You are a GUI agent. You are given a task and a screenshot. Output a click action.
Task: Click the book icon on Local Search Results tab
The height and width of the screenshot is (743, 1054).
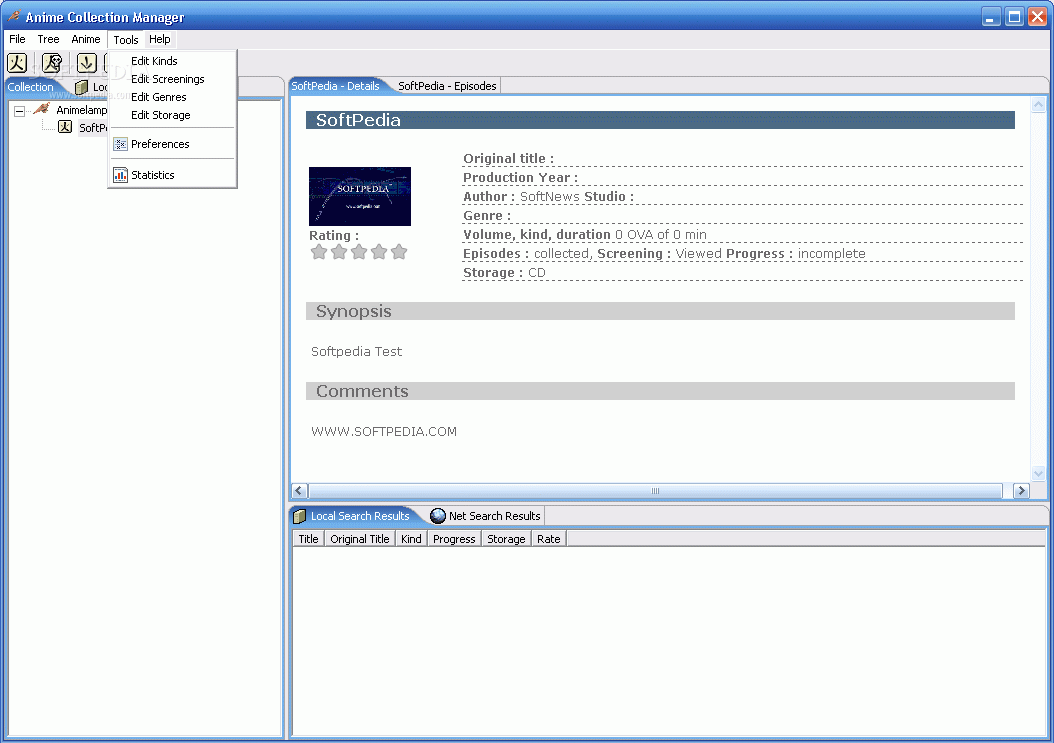tap(300, 516)
